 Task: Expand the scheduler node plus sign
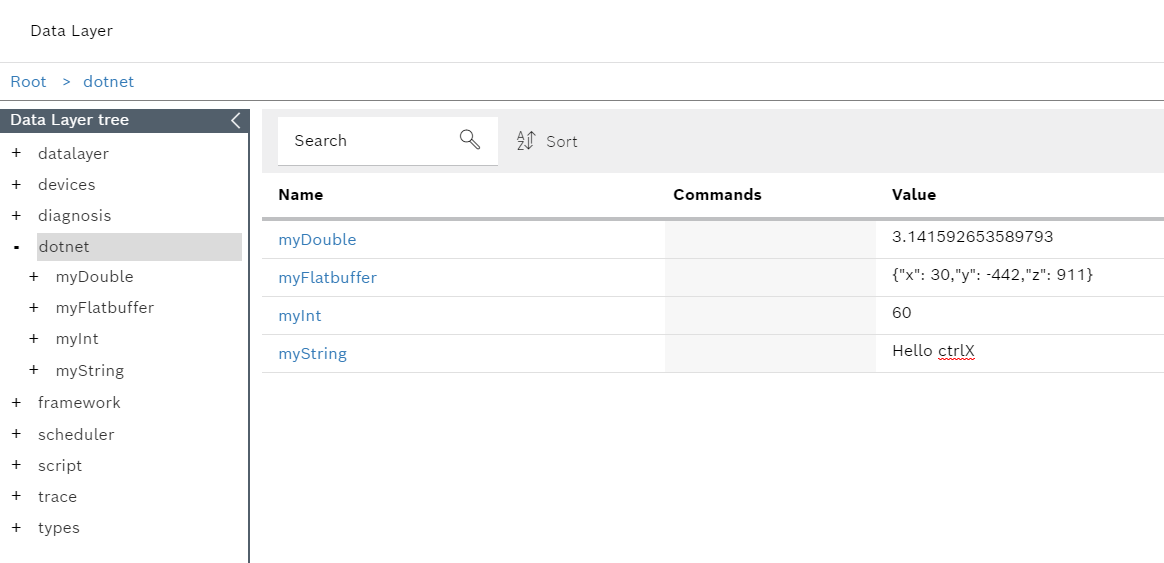click(x=16, y=435)
